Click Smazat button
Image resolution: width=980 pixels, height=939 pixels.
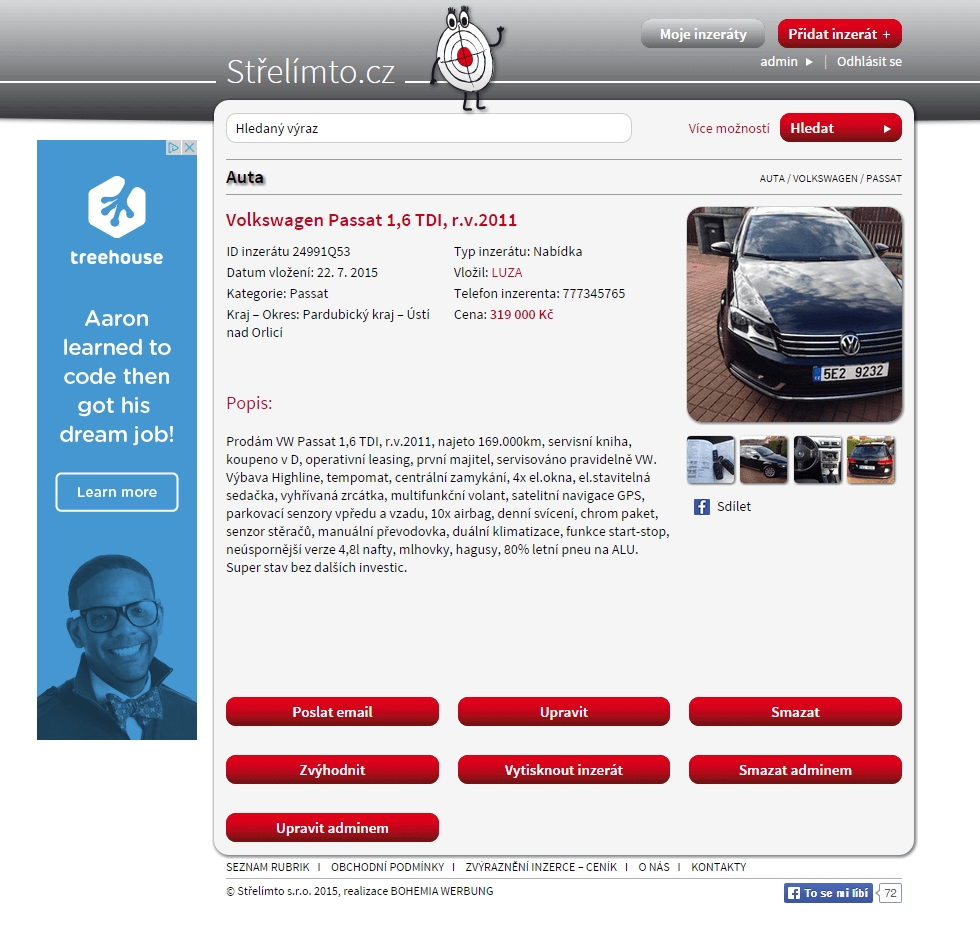coord(795,711)
